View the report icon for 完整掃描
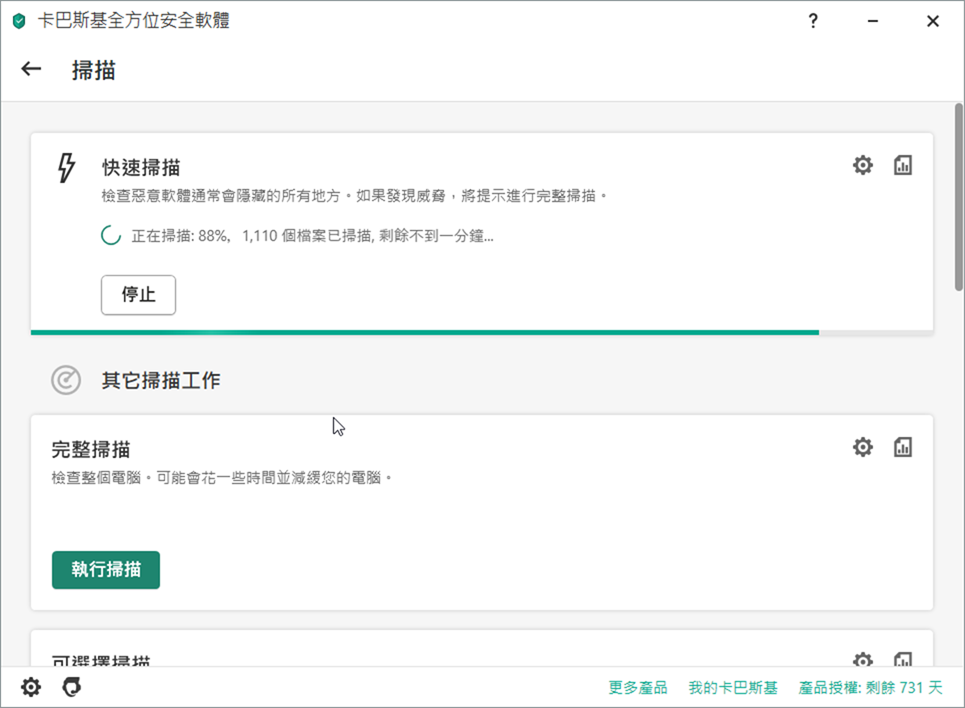The width and height of the screenshot is (965, 708). point(903,447)
